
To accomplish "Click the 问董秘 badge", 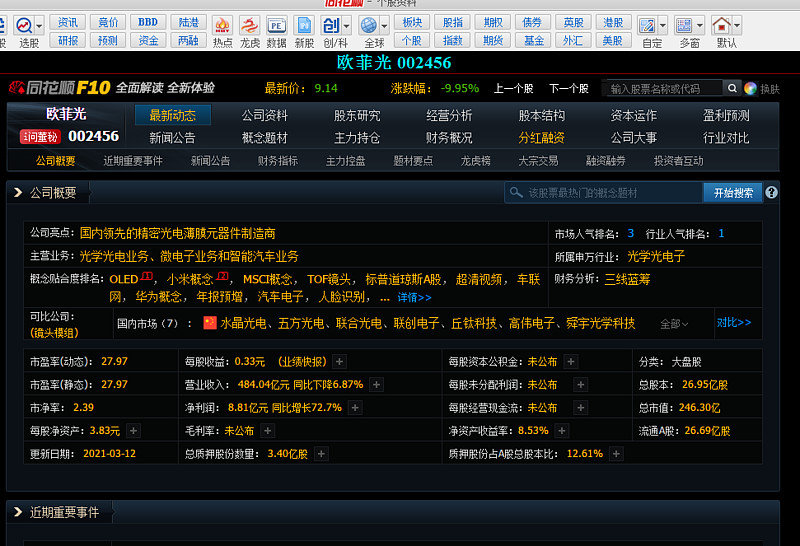I will pyautogui.click(x=40, y=137).
